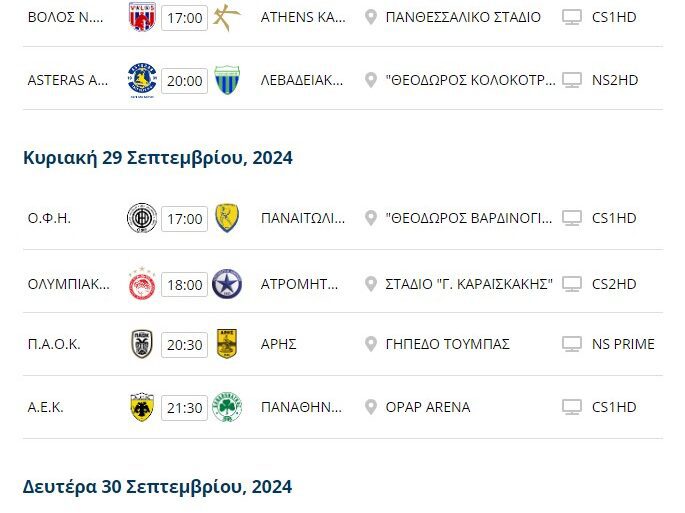Click the OFI team crest
This screenshot has height=513, width=685.
142,218
